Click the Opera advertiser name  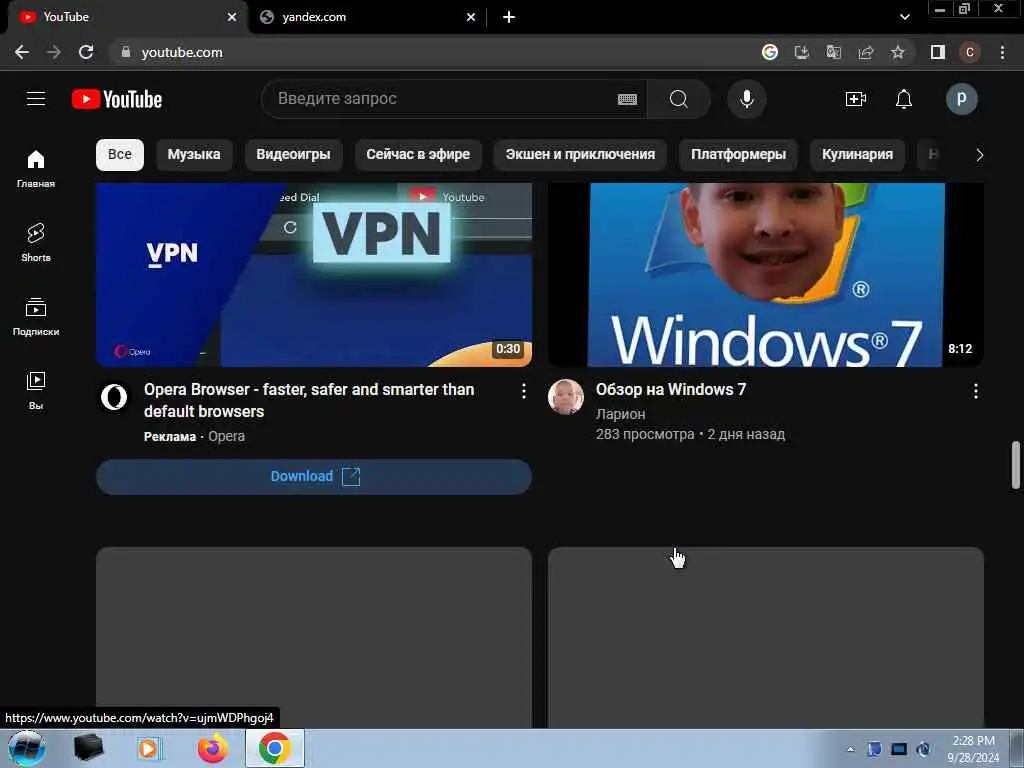[227, 436]
